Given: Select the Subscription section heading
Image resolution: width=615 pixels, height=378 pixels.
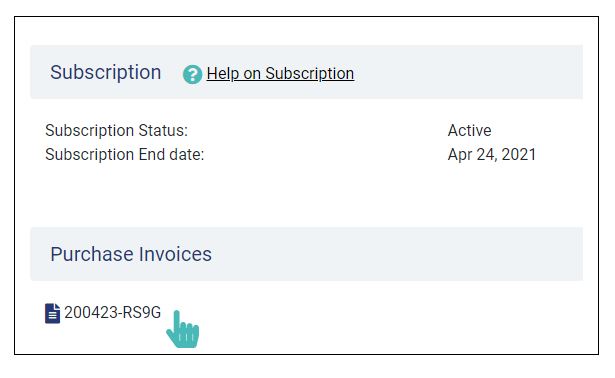Looking at the screenshot, I should pos(106,73).
